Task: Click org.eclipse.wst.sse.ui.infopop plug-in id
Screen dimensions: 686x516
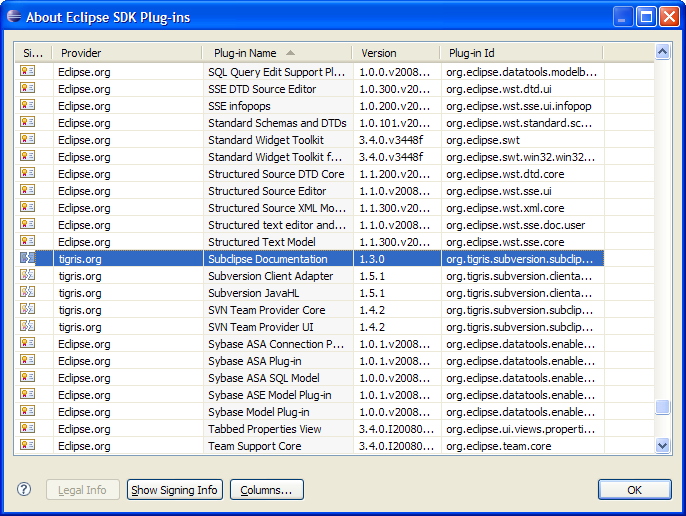Action: [519, 106]
